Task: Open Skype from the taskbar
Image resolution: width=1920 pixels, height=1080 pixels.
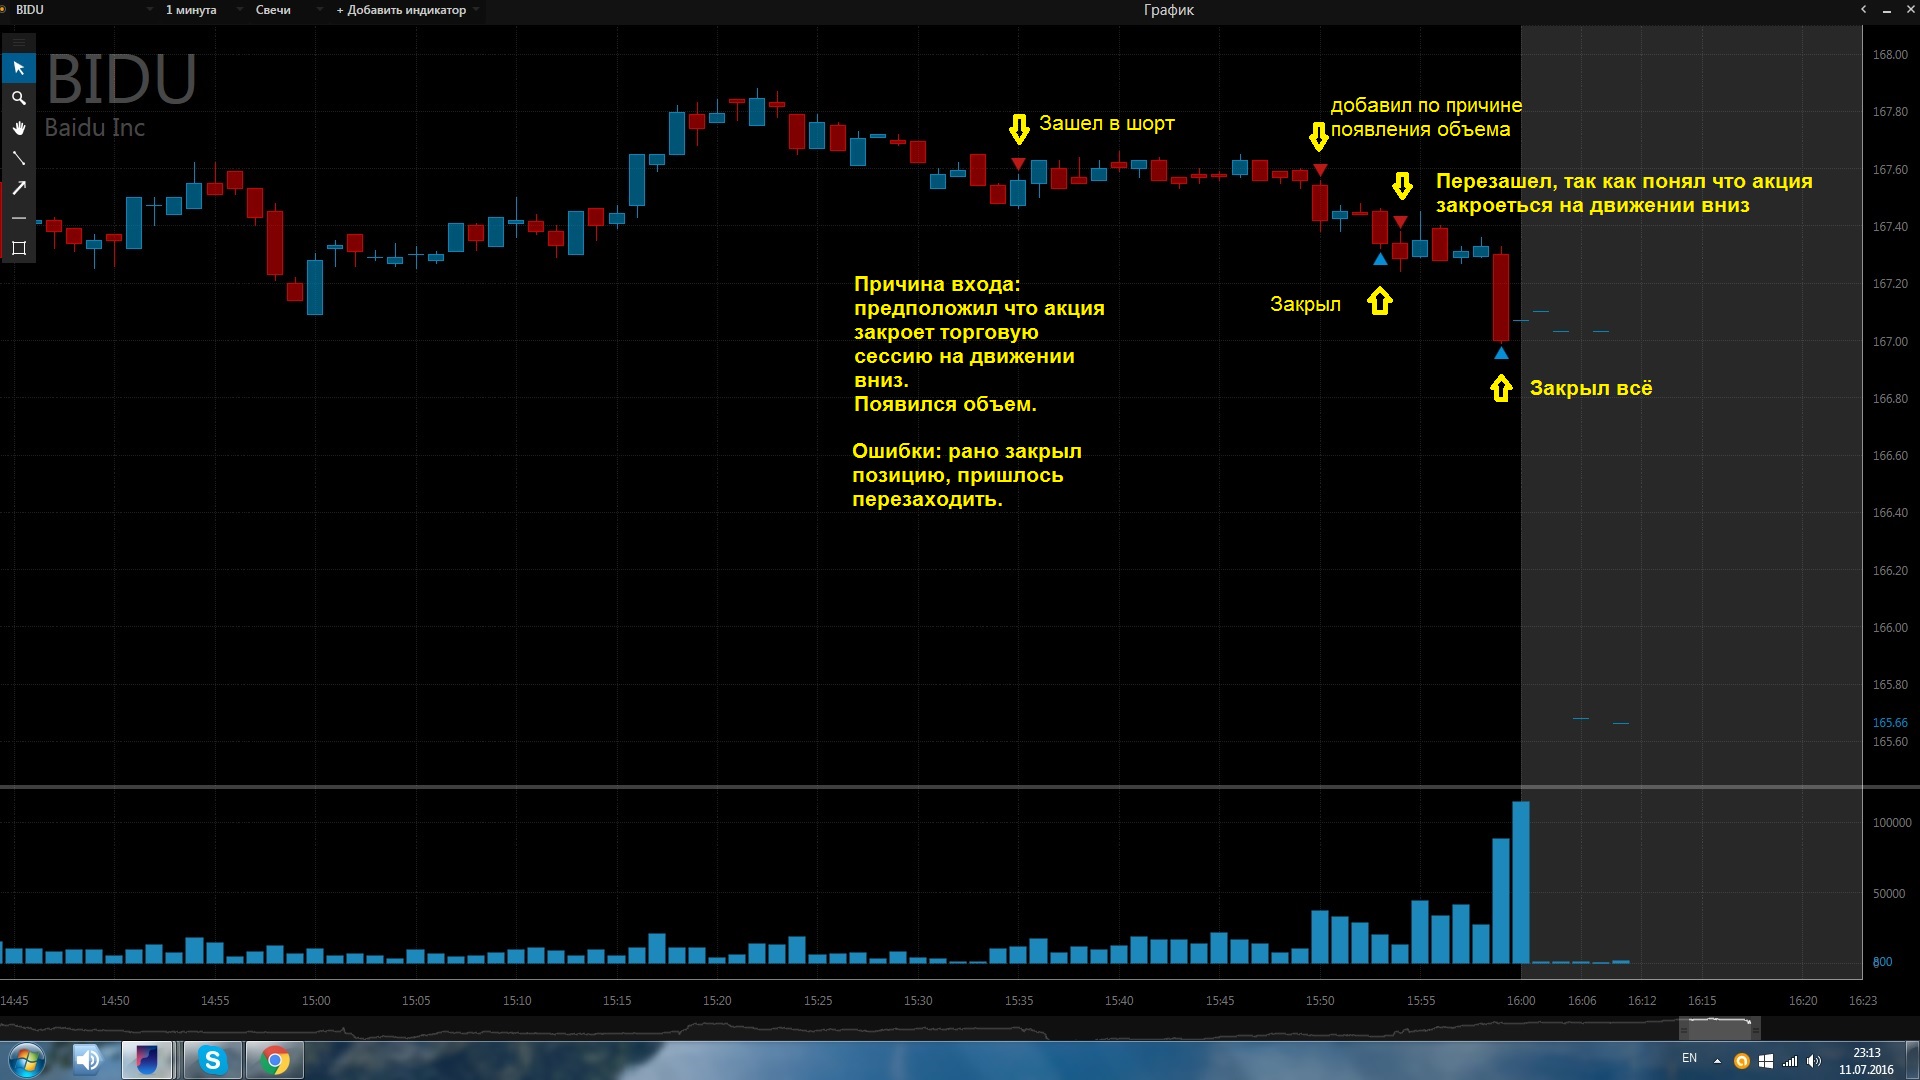Action: [x=212, y=1060]
